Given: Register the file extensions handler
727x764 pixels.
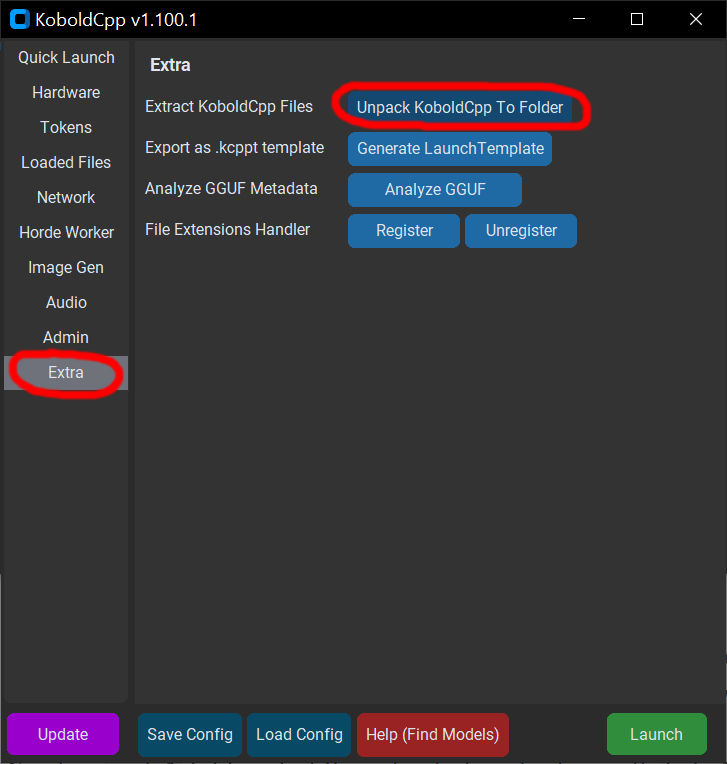Looking at the screenshot, I should (404, 230).
